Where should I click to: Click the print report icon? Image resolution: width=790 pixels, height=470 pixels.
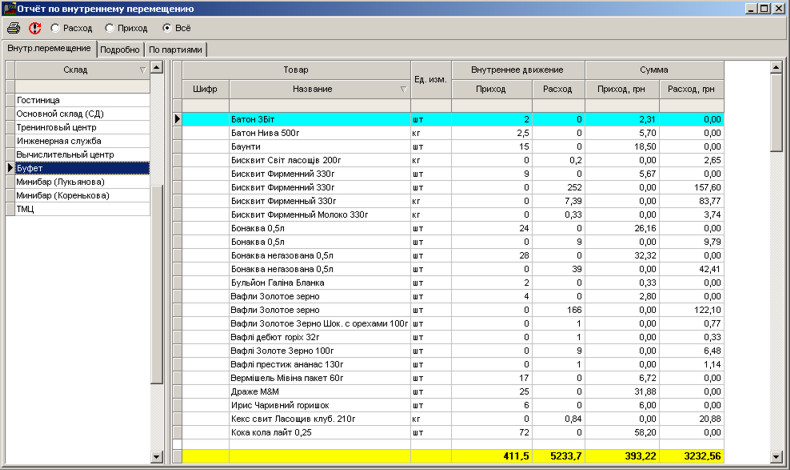[x=13, y=28]
